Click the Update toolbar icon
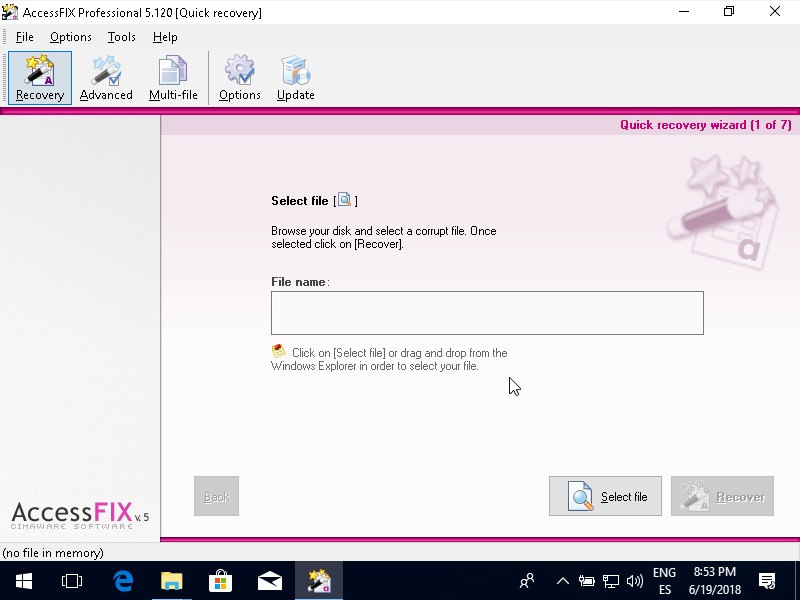Screen dimensions: 800x600 click(296, 78)
